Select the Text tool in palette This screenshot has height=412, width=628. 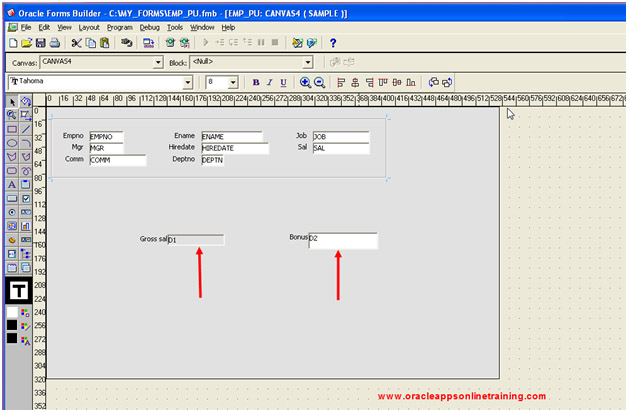(x=12, y=184)
